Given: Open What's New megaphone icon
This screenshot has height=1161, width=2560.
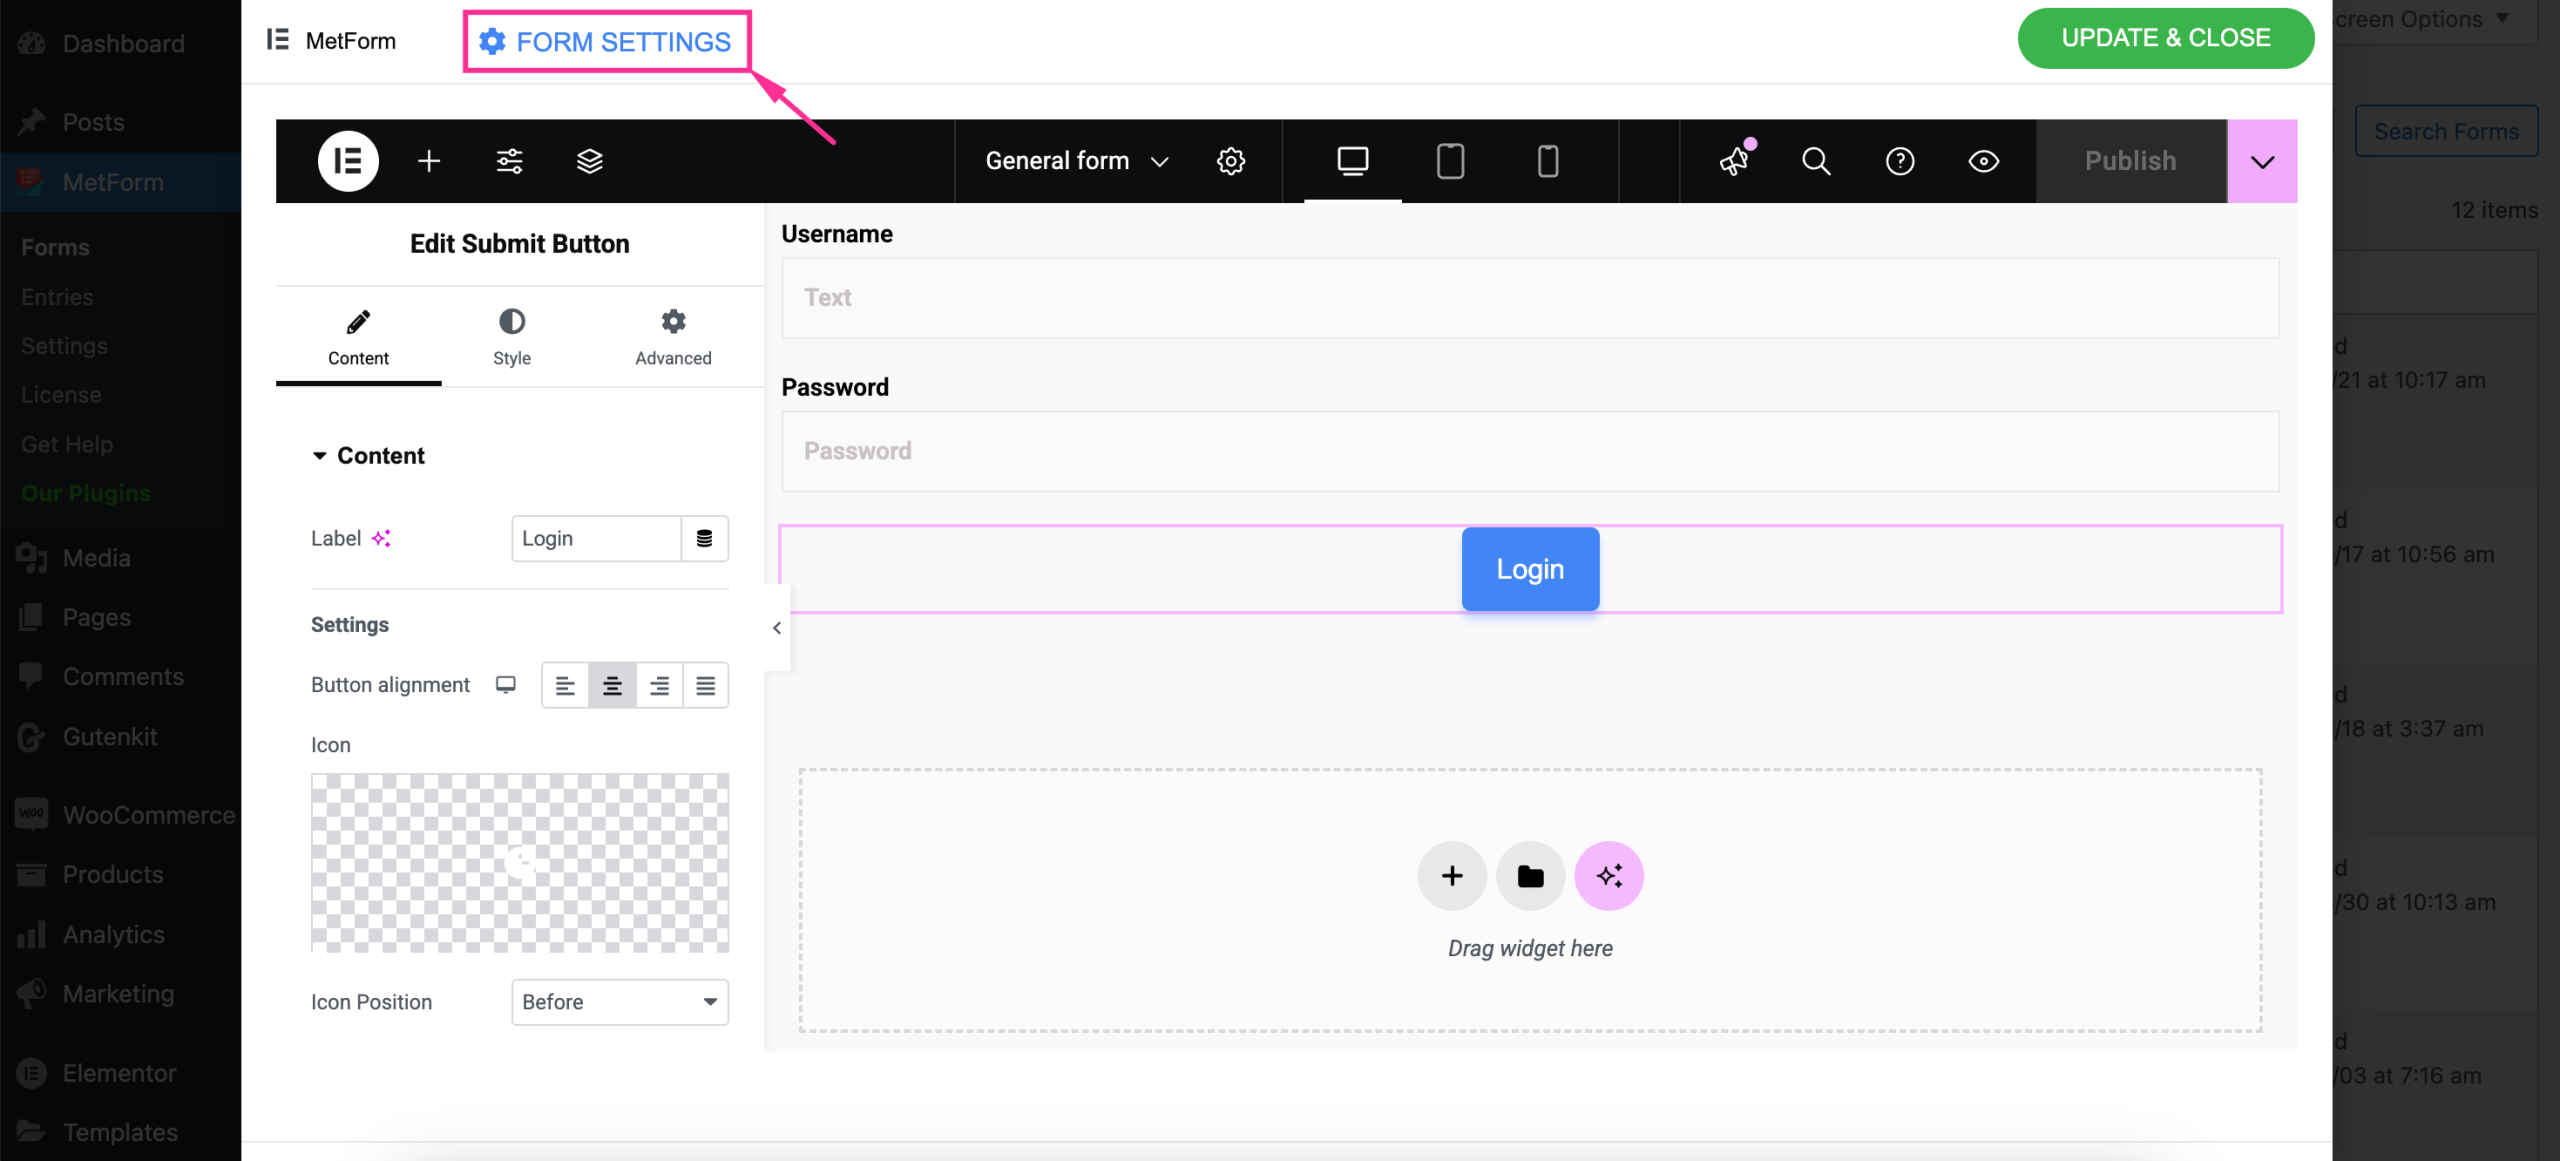Looking at the screenshot, I should click(x=1735, y=161).
